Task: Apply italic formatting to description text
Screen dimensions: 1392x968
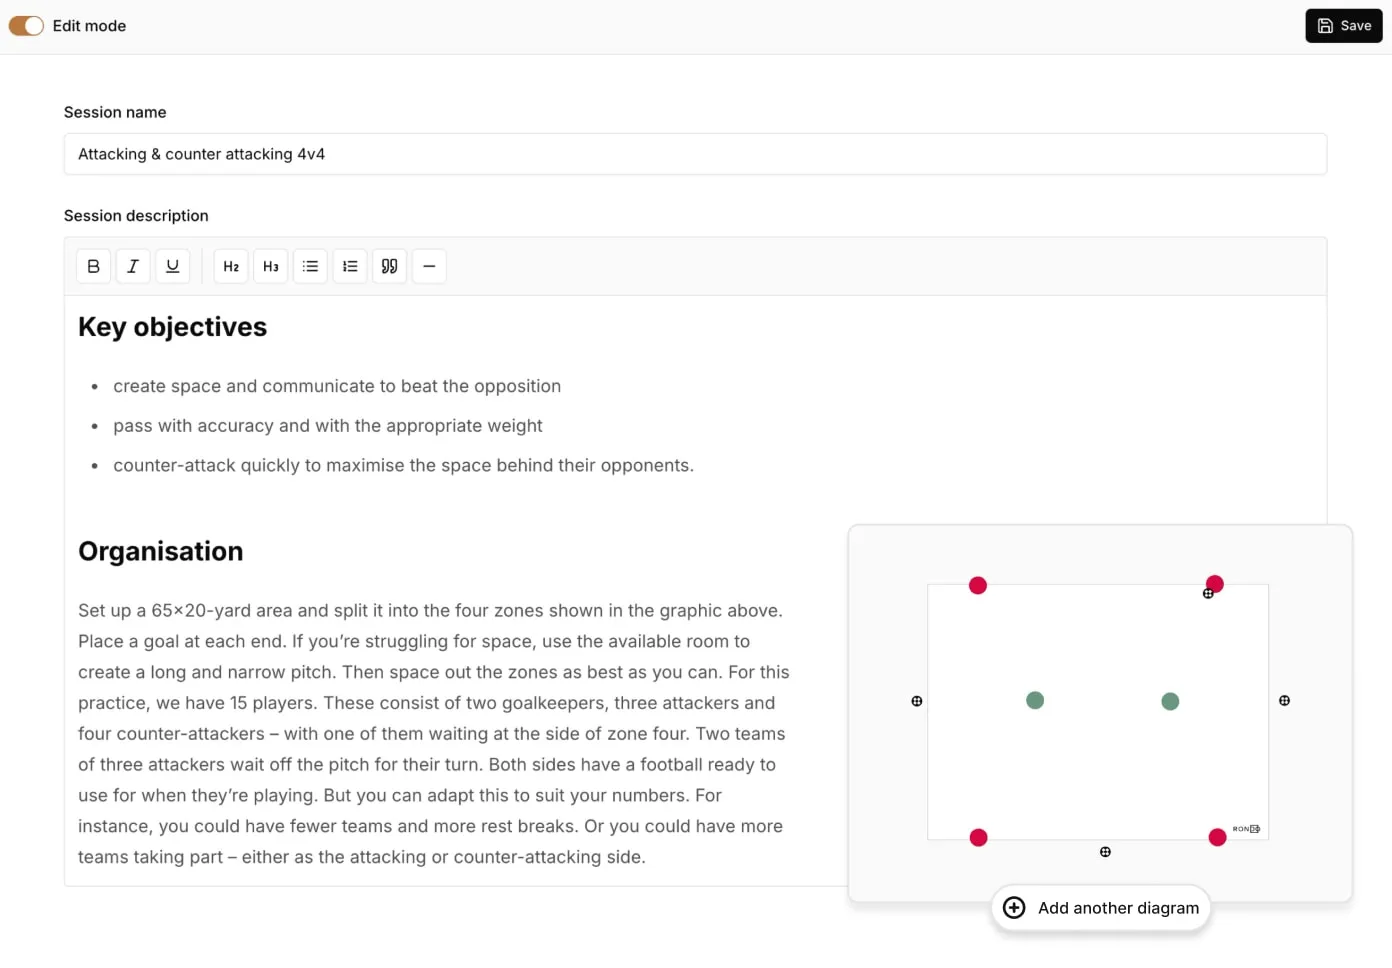Action: pyautogui.click(x=133, y=266)
